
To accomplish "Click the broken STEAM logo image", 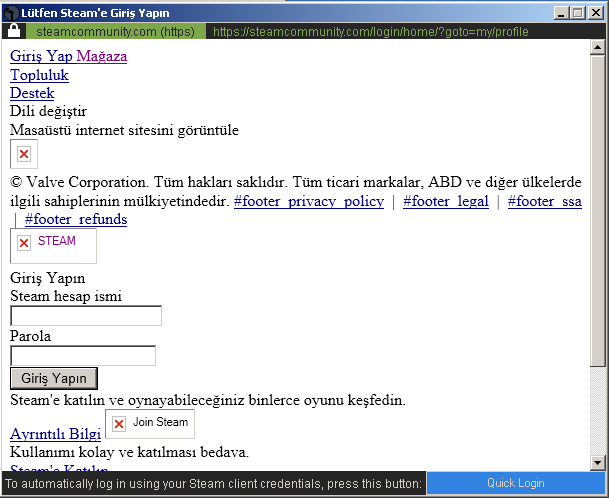I will [x=54, y=246].
